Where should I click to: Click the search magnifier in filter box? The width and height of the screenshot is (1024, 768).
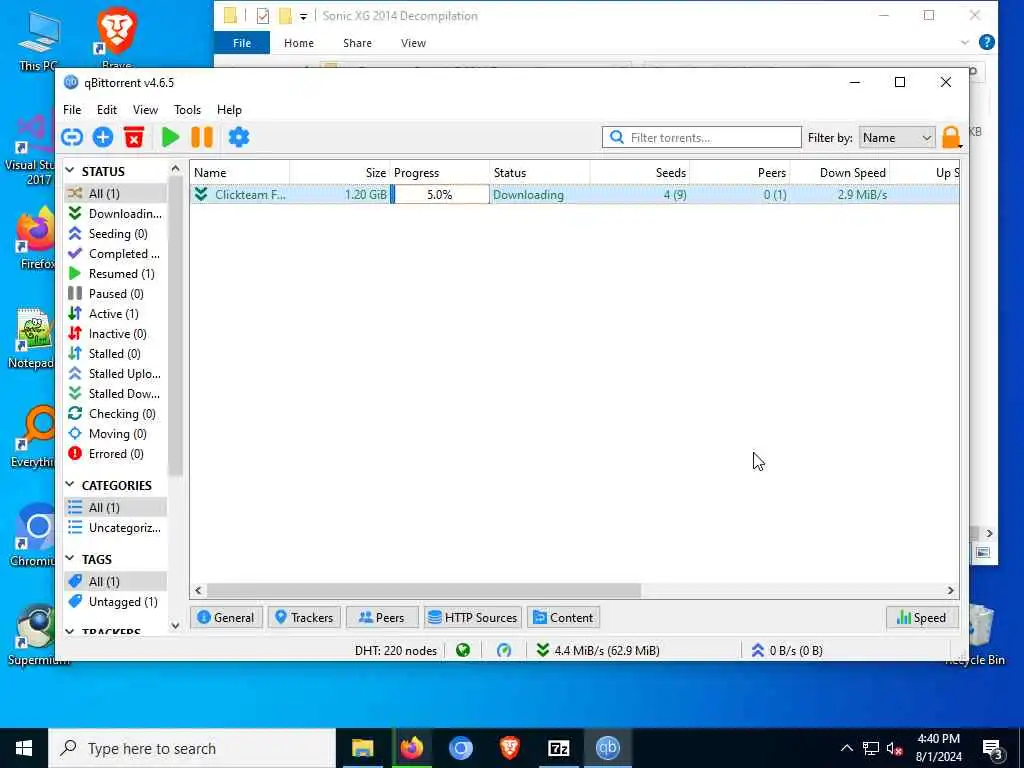pyautogui.click(x=616, y=137)
